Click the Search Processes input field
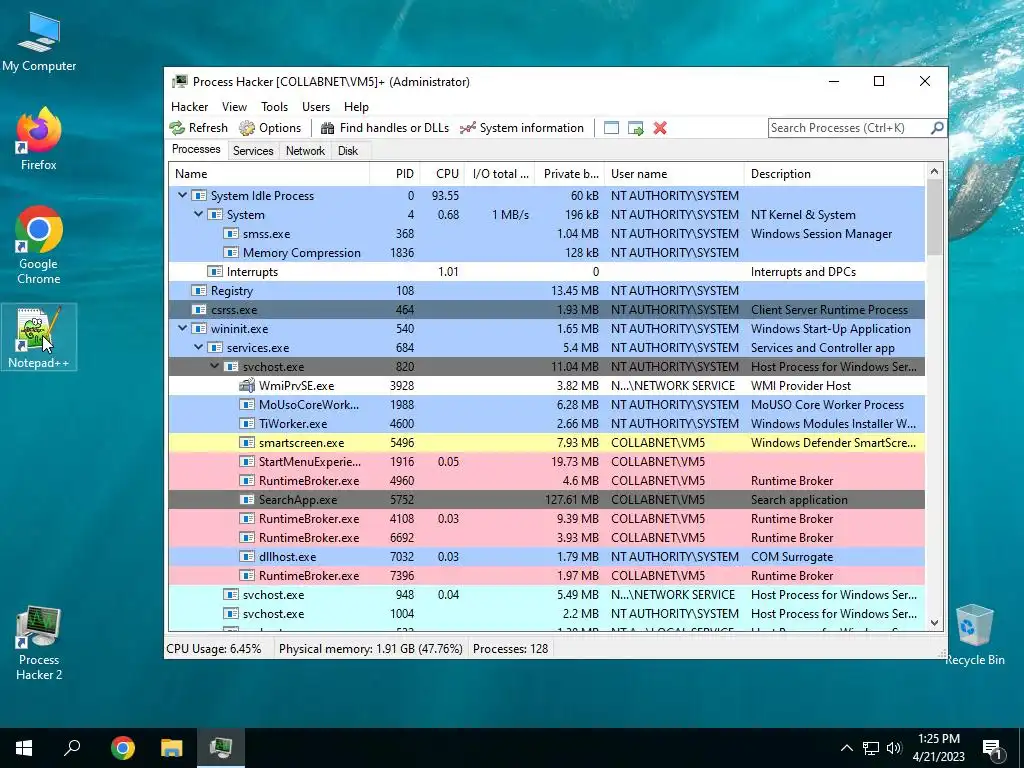The height and width of the screenshot is (768, 1024). 849,128
